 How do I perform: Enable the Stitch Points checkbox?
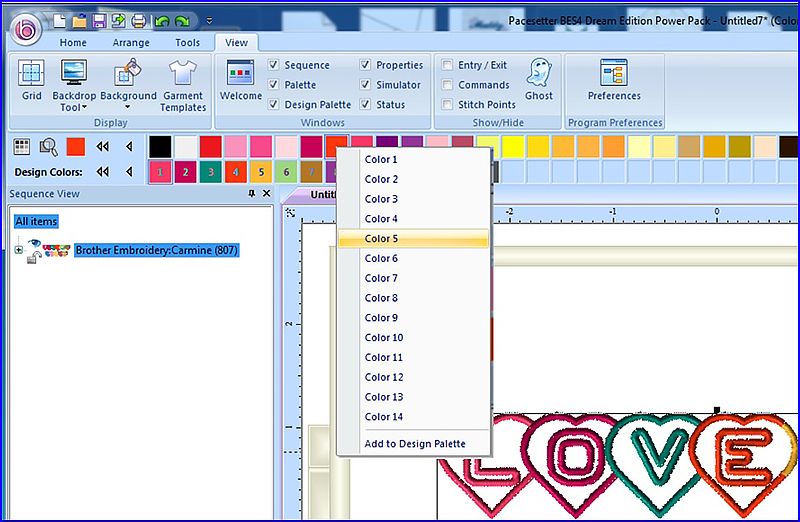448,105
